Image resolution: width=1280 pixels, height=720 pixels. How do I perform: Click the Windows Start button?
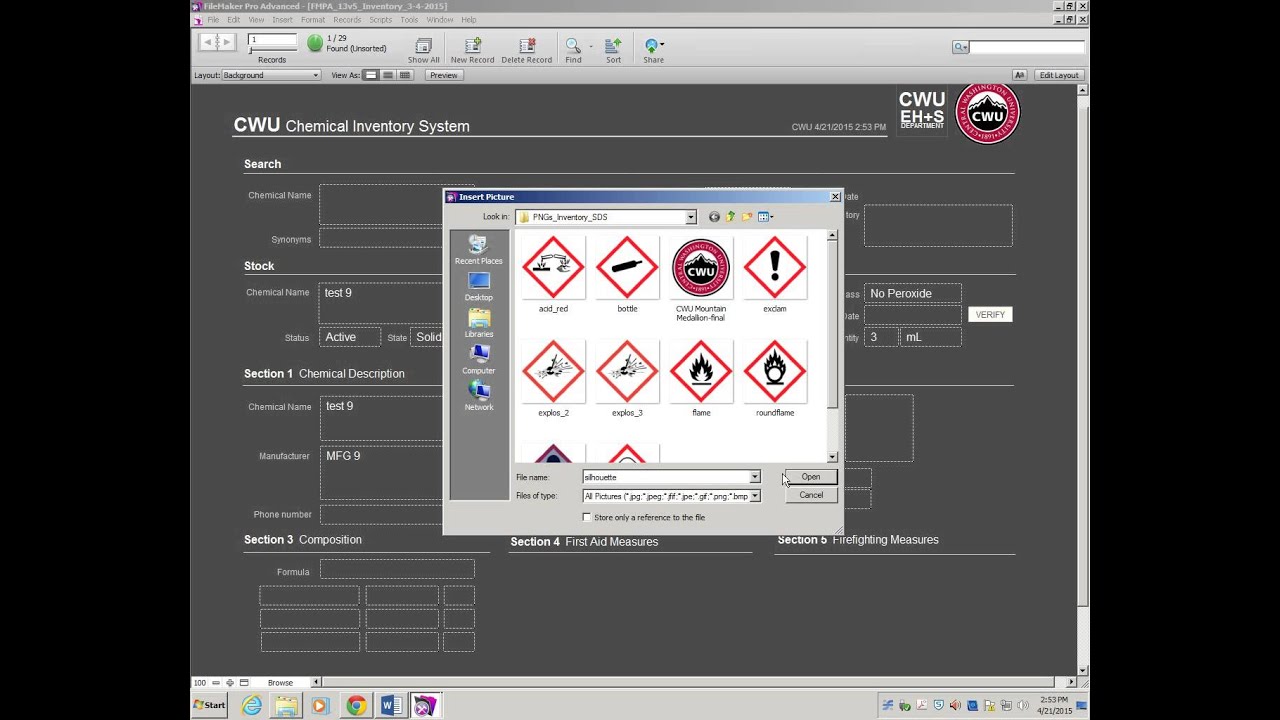(210, 706)
